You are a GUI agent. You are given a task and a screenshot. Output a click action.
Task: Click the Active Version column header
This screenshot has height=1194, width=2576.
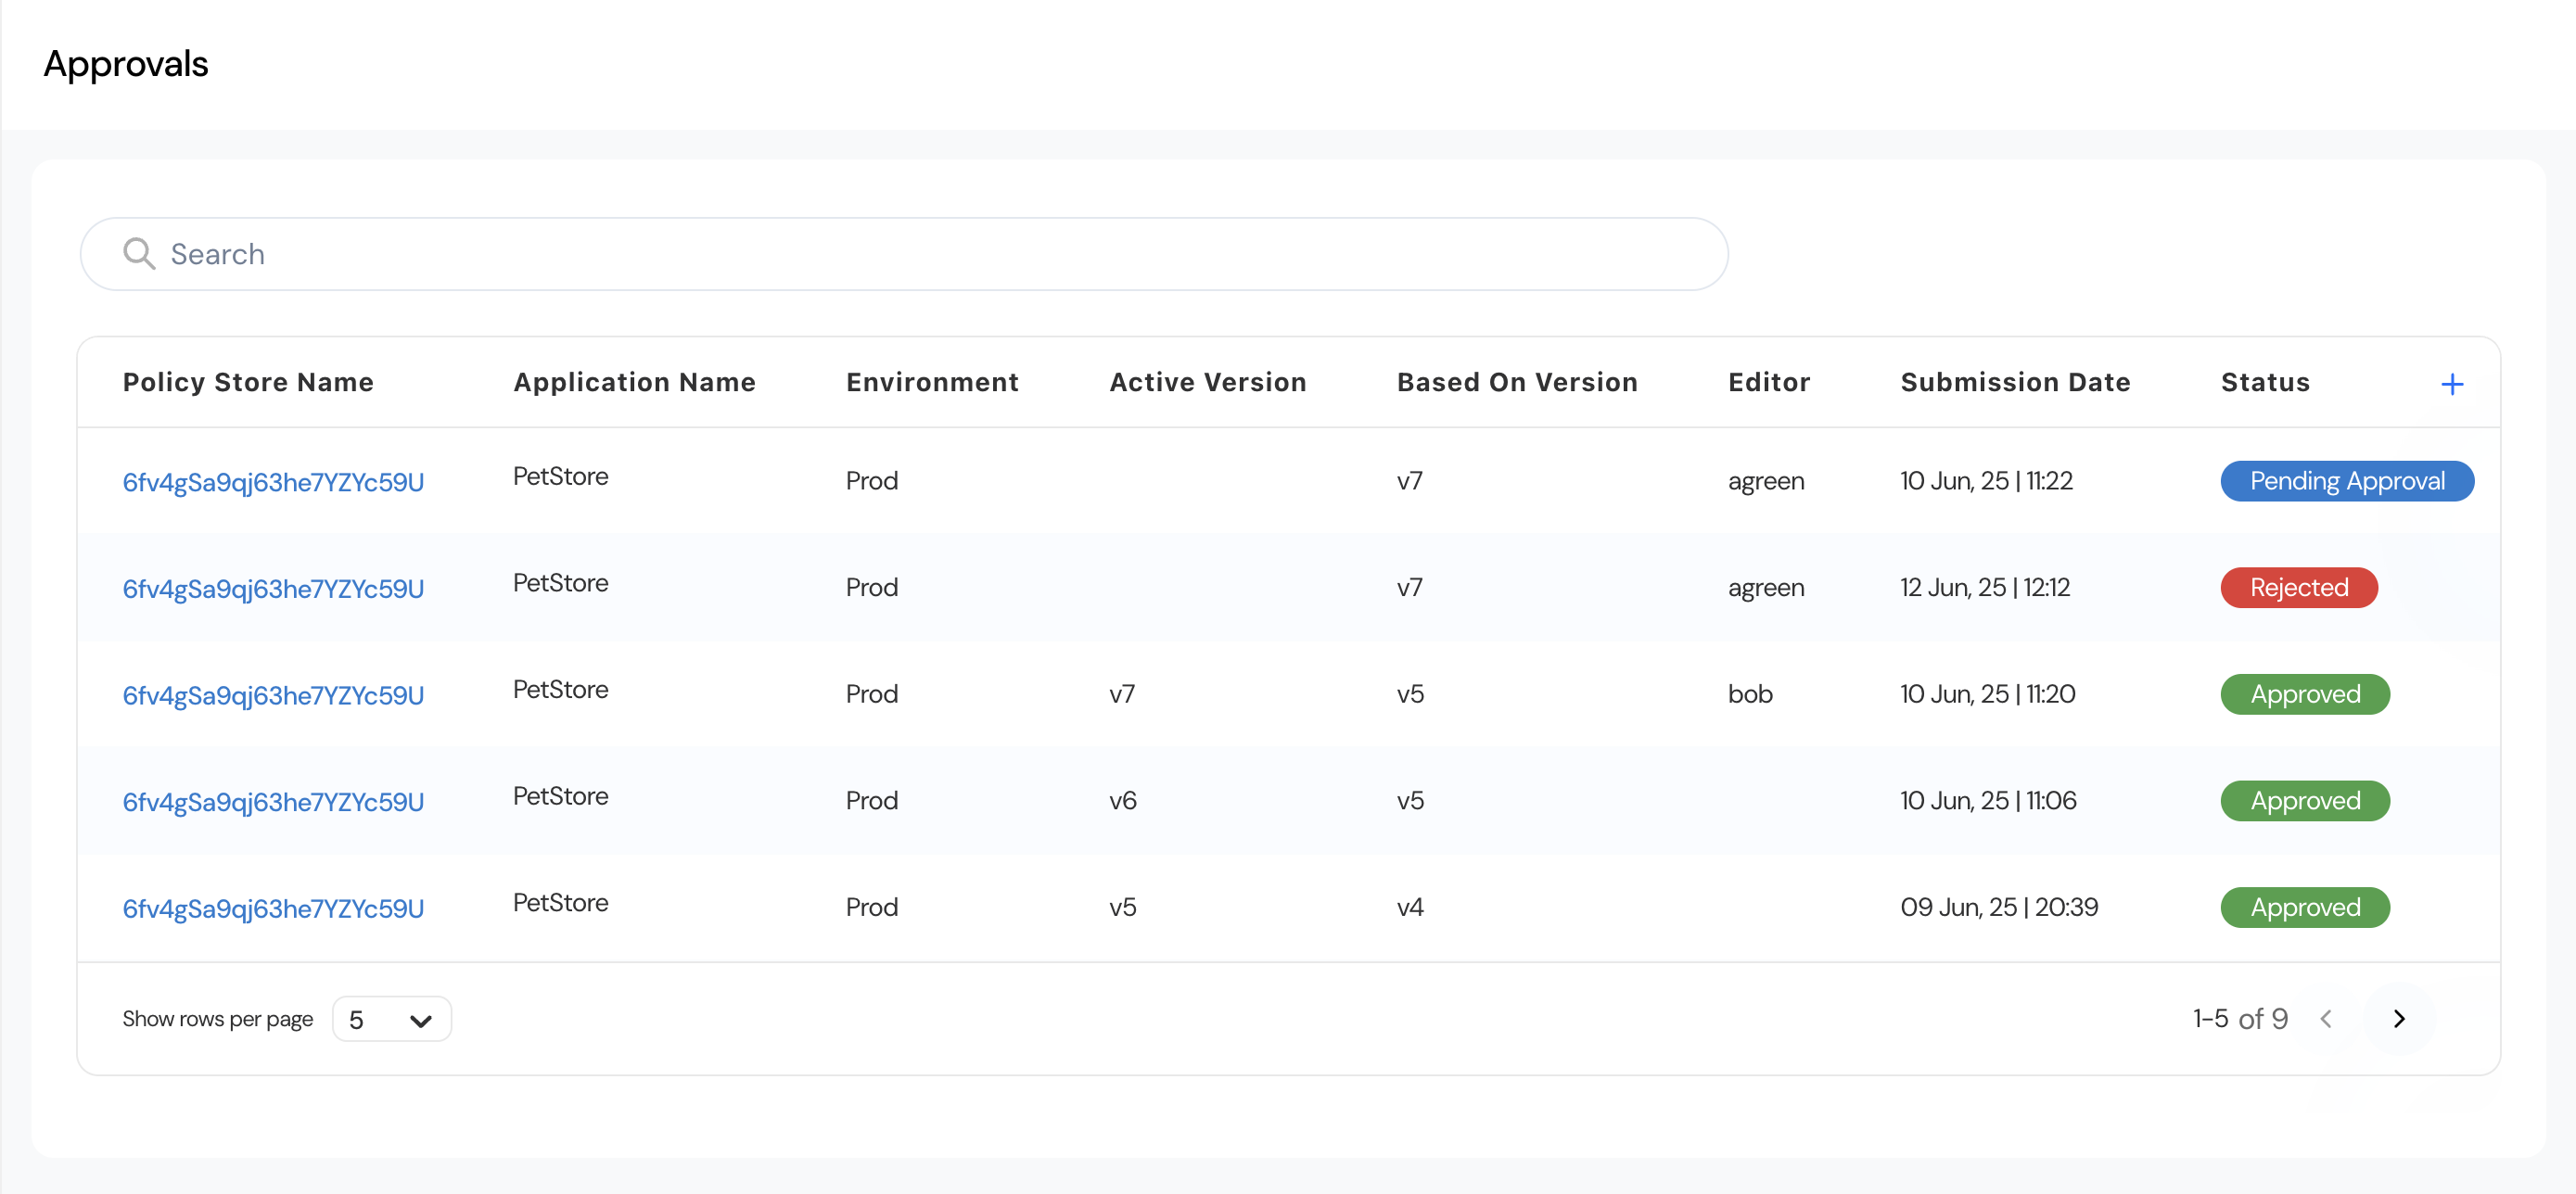tap(1207, 382)
